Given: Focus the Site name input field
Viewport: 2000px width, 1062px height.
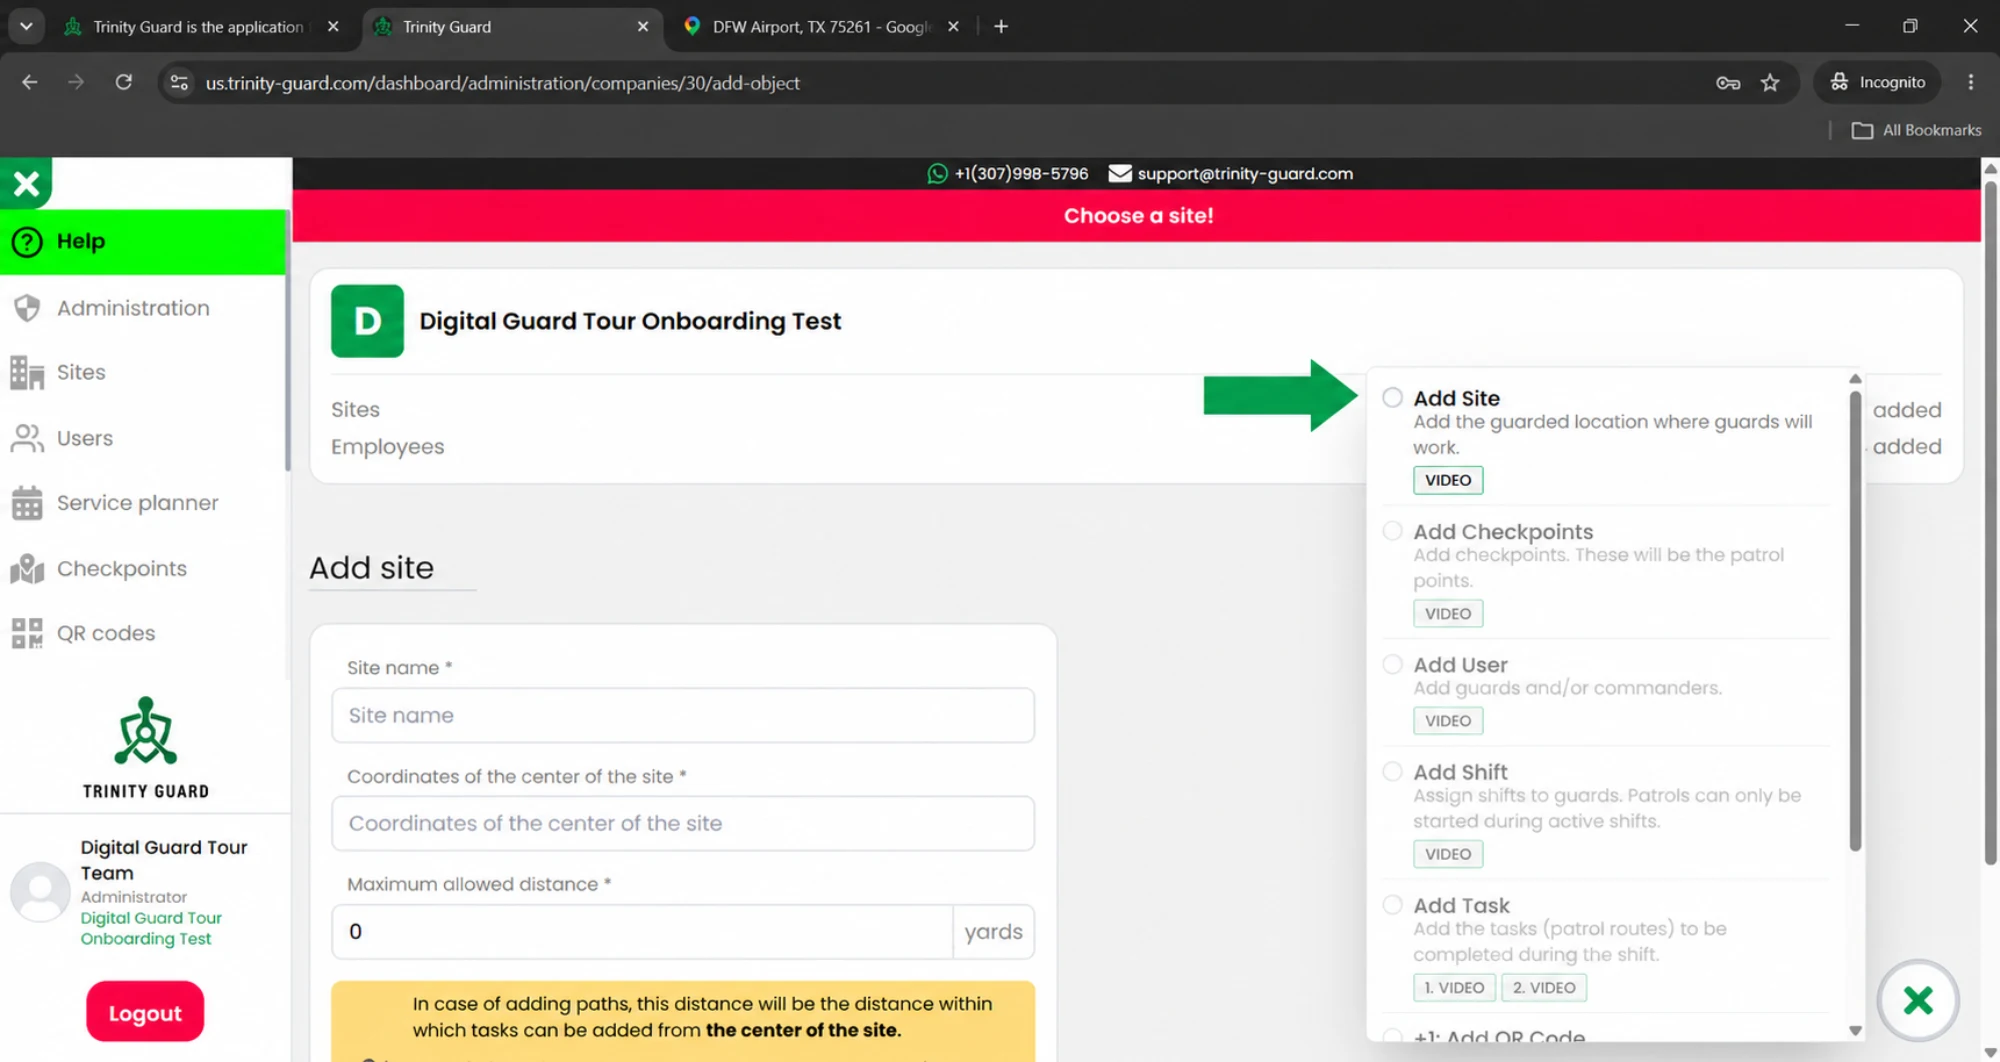Looking at the screenshot, I should pyautogui.click(x=683, y=715).
